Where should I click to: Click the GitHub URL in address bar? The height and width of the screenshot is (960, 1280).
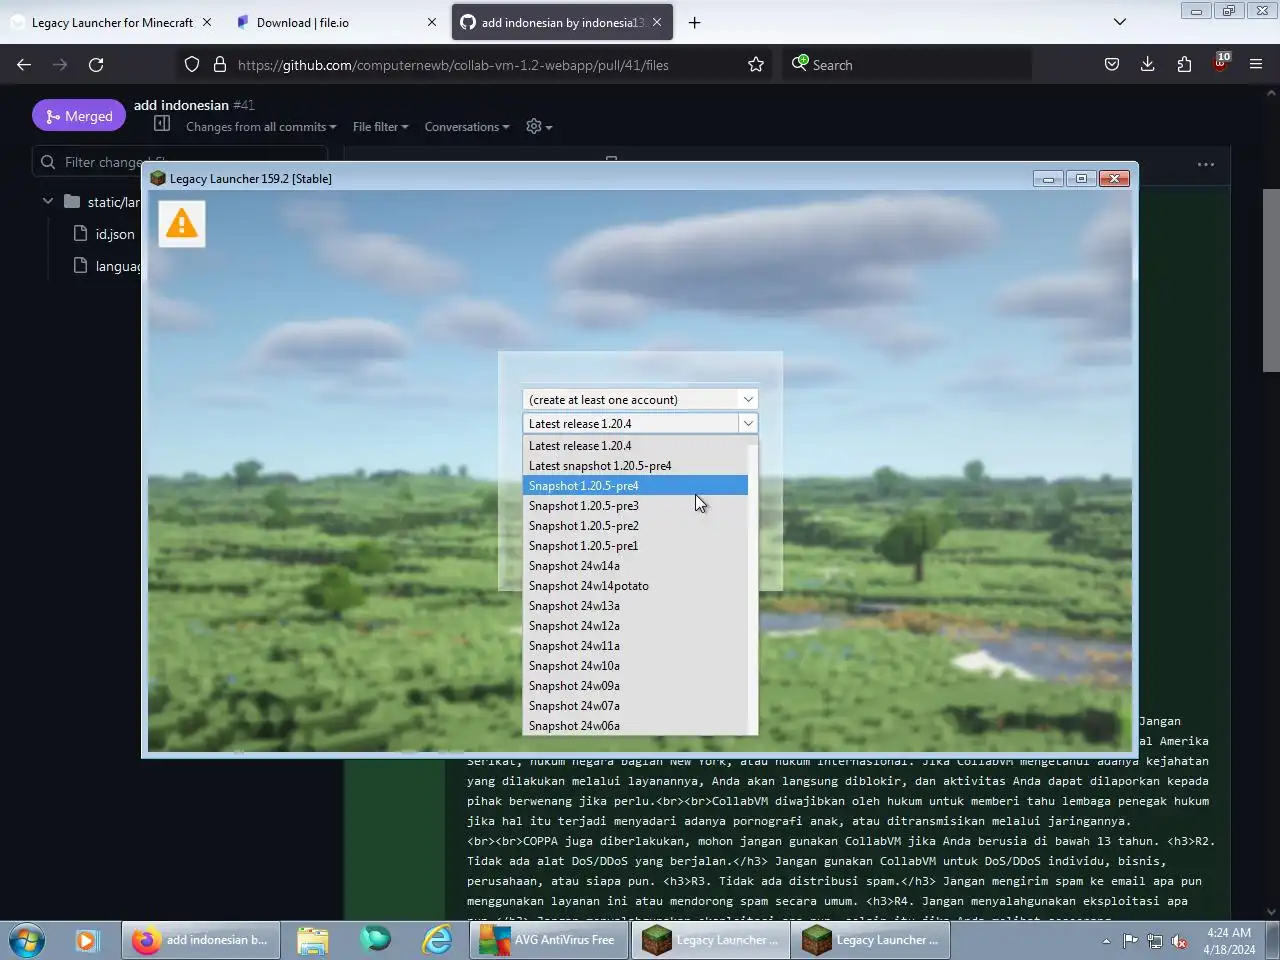pyautogui.click(x=453, y=65)
